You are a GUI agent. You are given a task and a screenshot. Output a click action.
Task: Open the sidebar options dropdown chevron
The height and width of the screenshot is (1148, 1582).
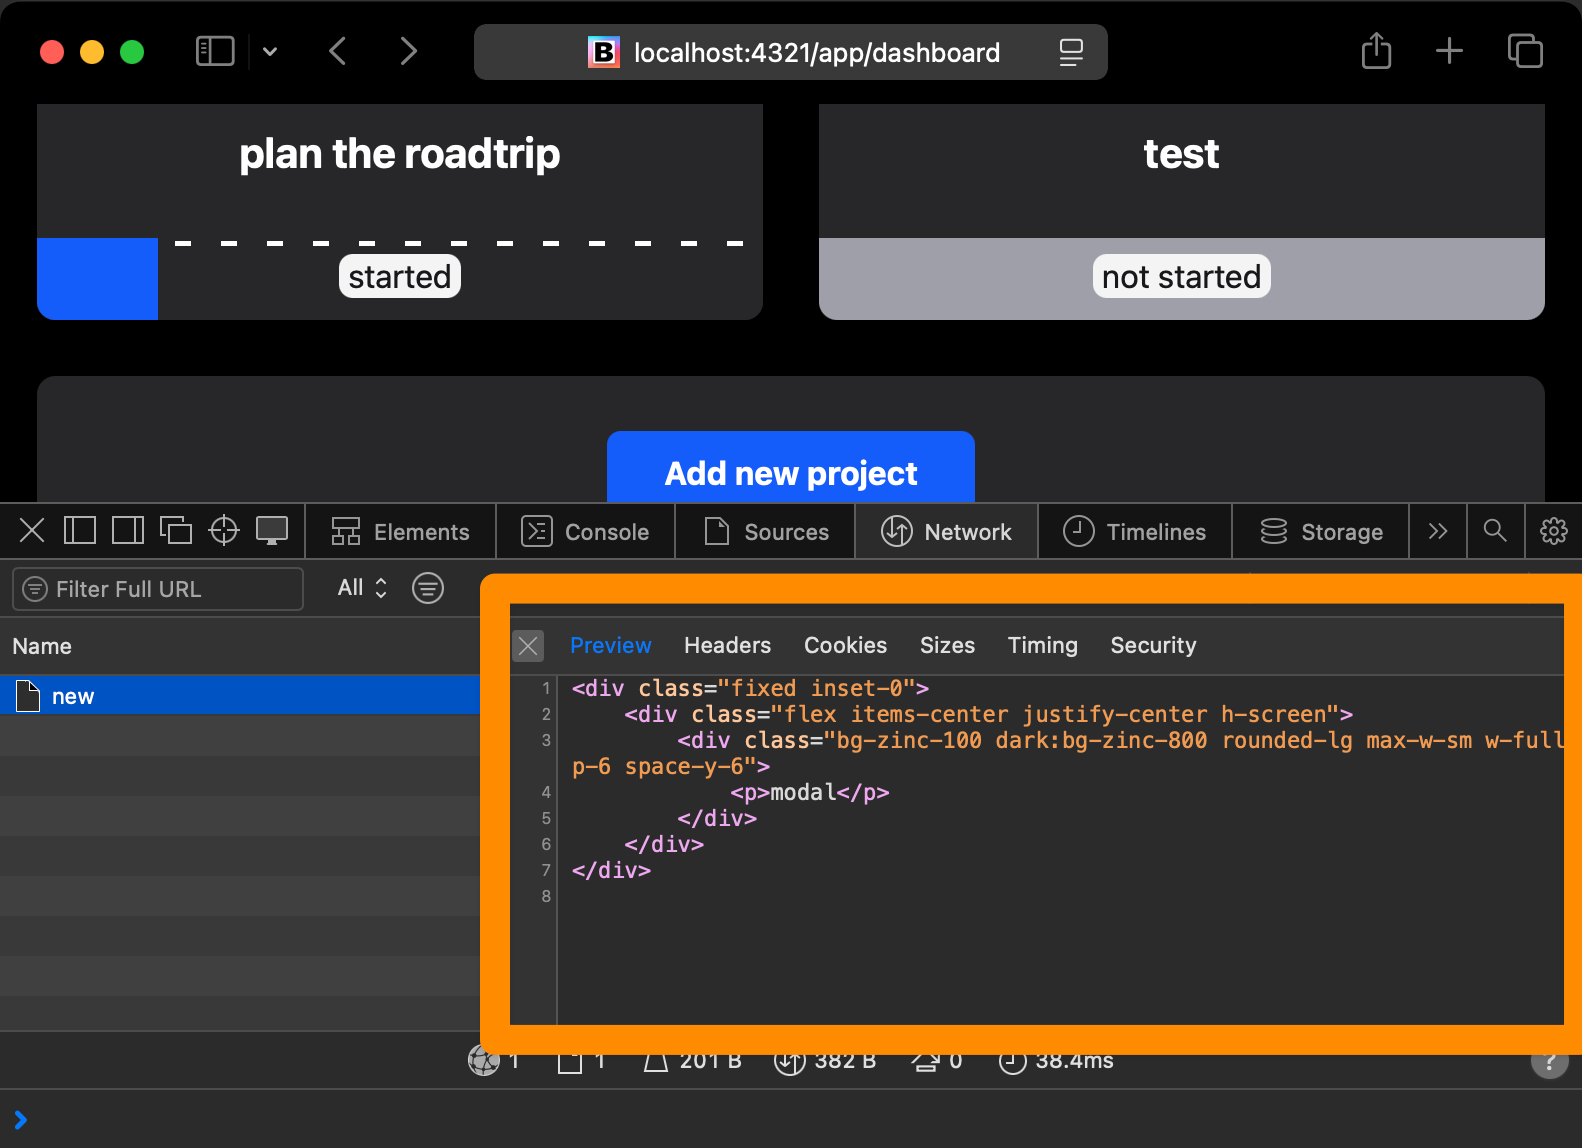(x=270, y=51)
